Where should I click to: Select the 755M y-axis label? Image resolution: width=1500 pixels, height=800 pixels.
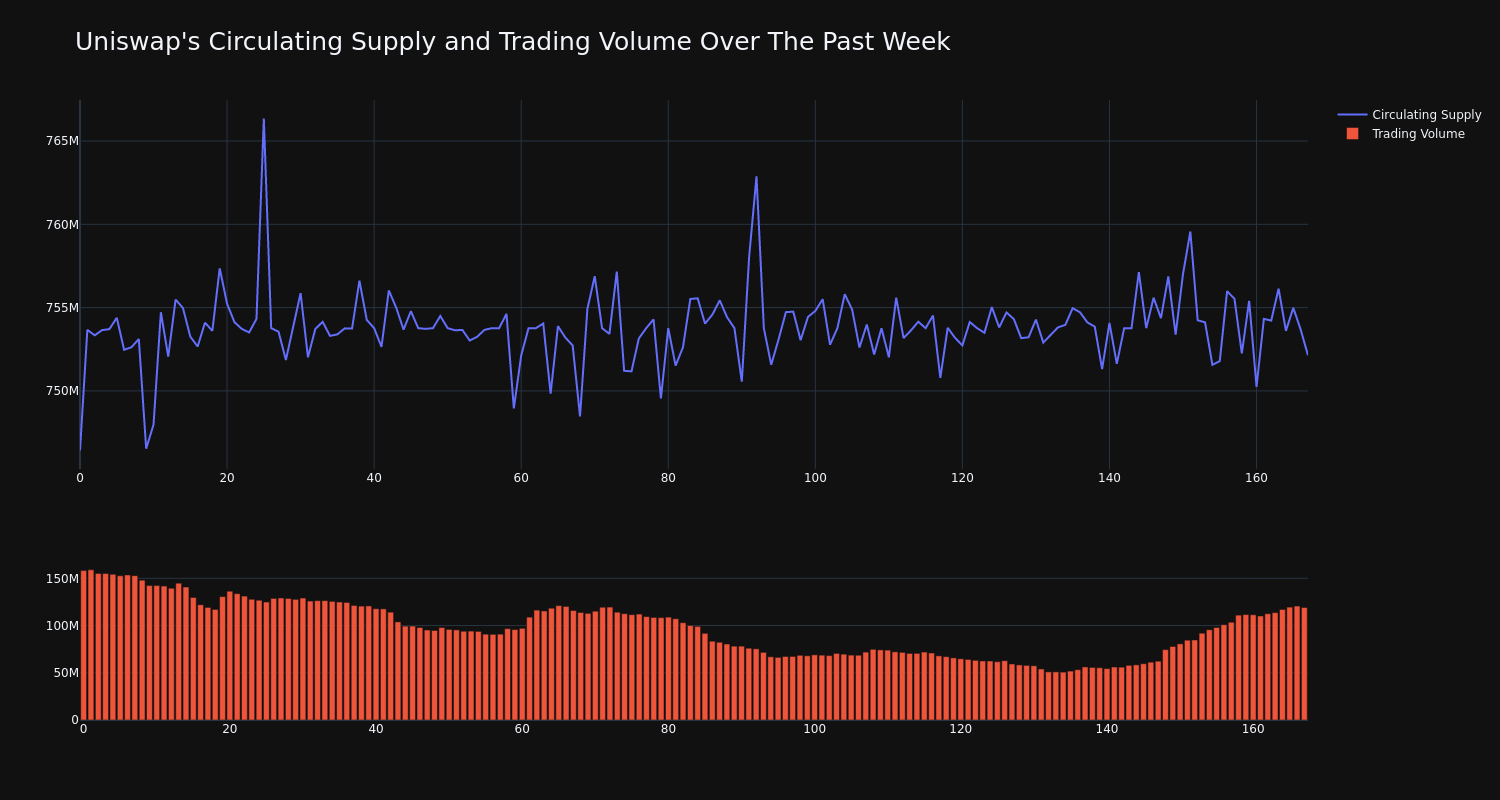pyautogui.click(x=61, y=308)
